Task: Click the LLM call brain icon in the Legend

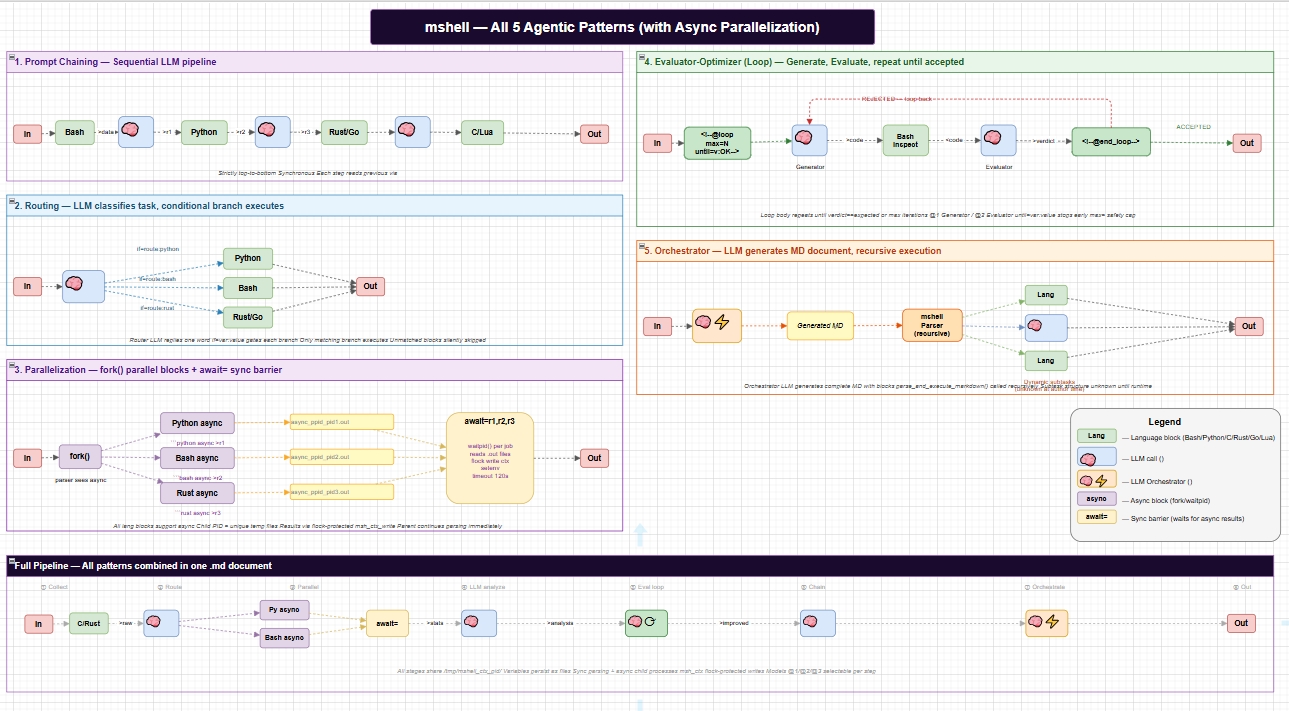Action: [x=1096, y=456]
